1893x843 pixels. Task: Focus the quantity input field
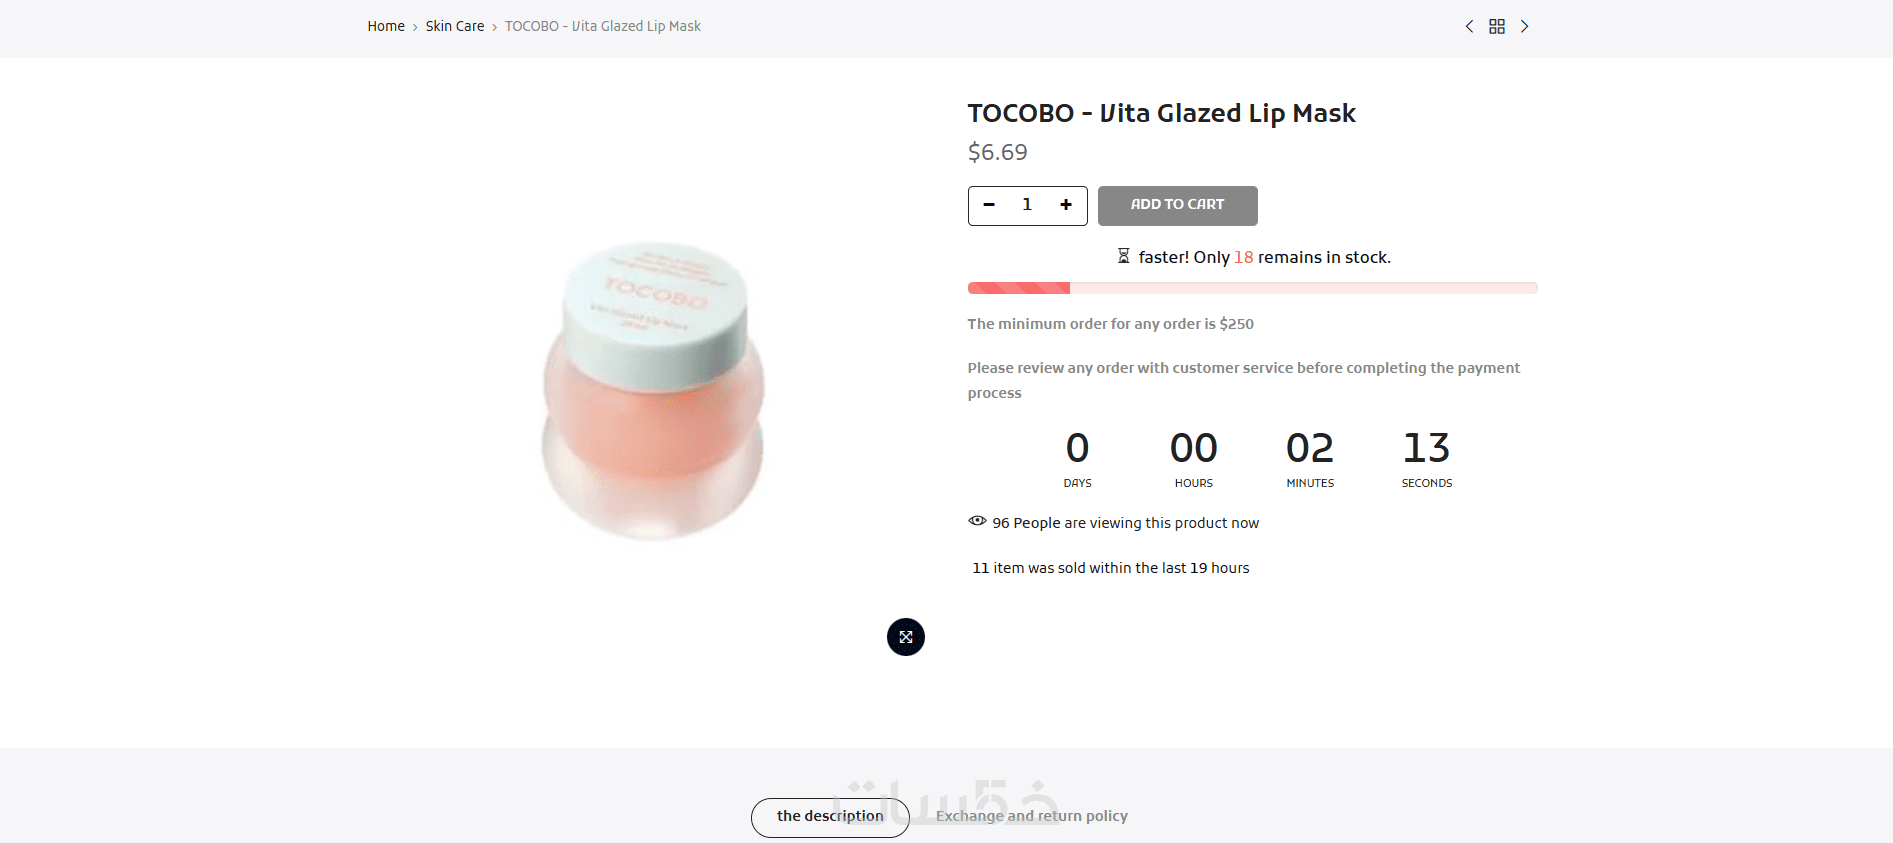(x=1027, y=205)
